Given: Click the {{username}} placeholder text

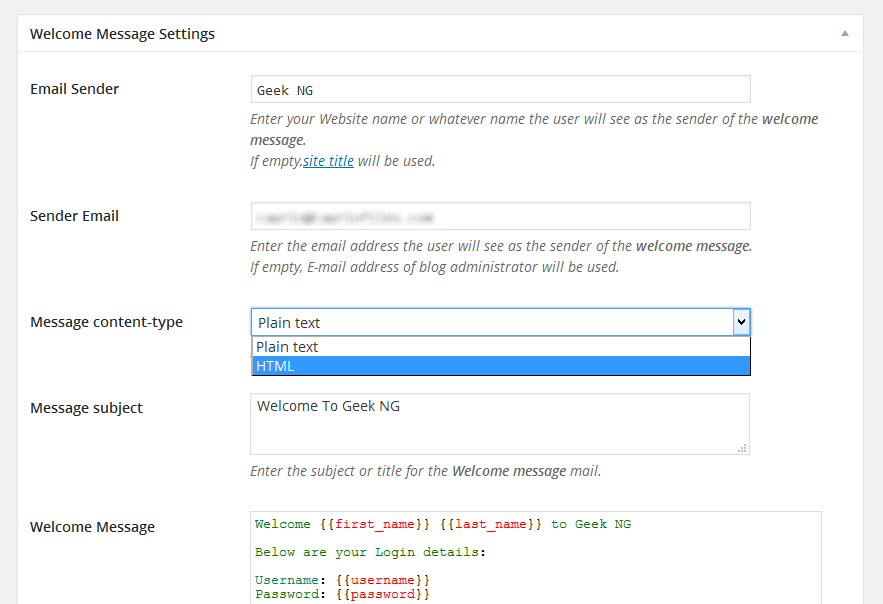Looking at the screenshot, I should click(383, 580).
